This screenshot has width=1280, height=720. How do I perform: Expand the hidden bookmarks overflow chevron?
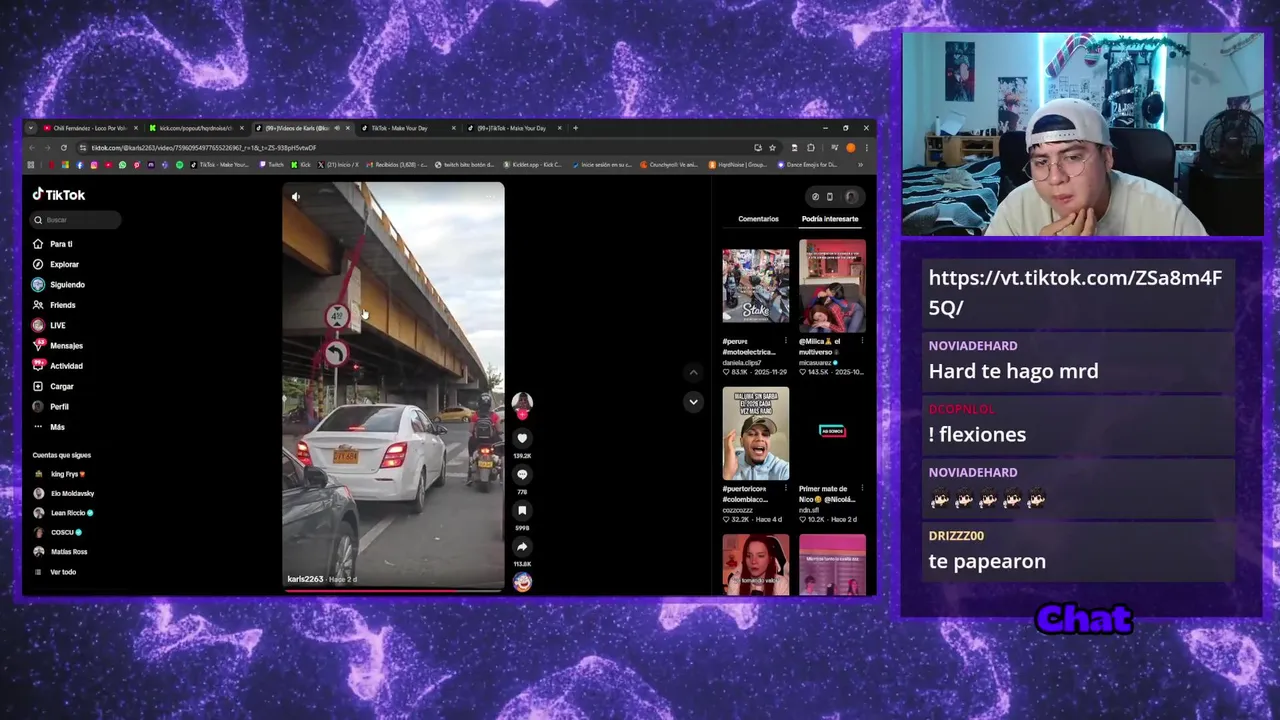pyautogui.click(x=861, y=165)
